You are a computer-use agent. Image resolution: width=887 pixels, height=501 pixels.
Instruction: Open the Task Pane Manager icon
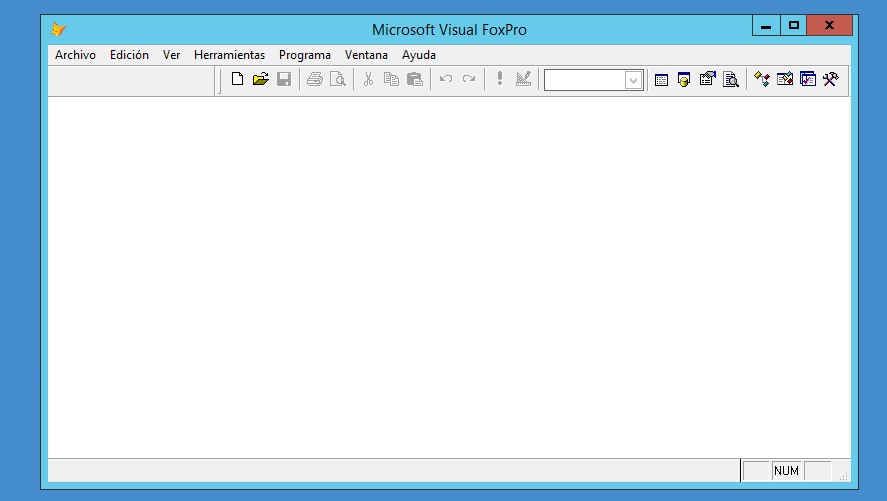(808, 79)
